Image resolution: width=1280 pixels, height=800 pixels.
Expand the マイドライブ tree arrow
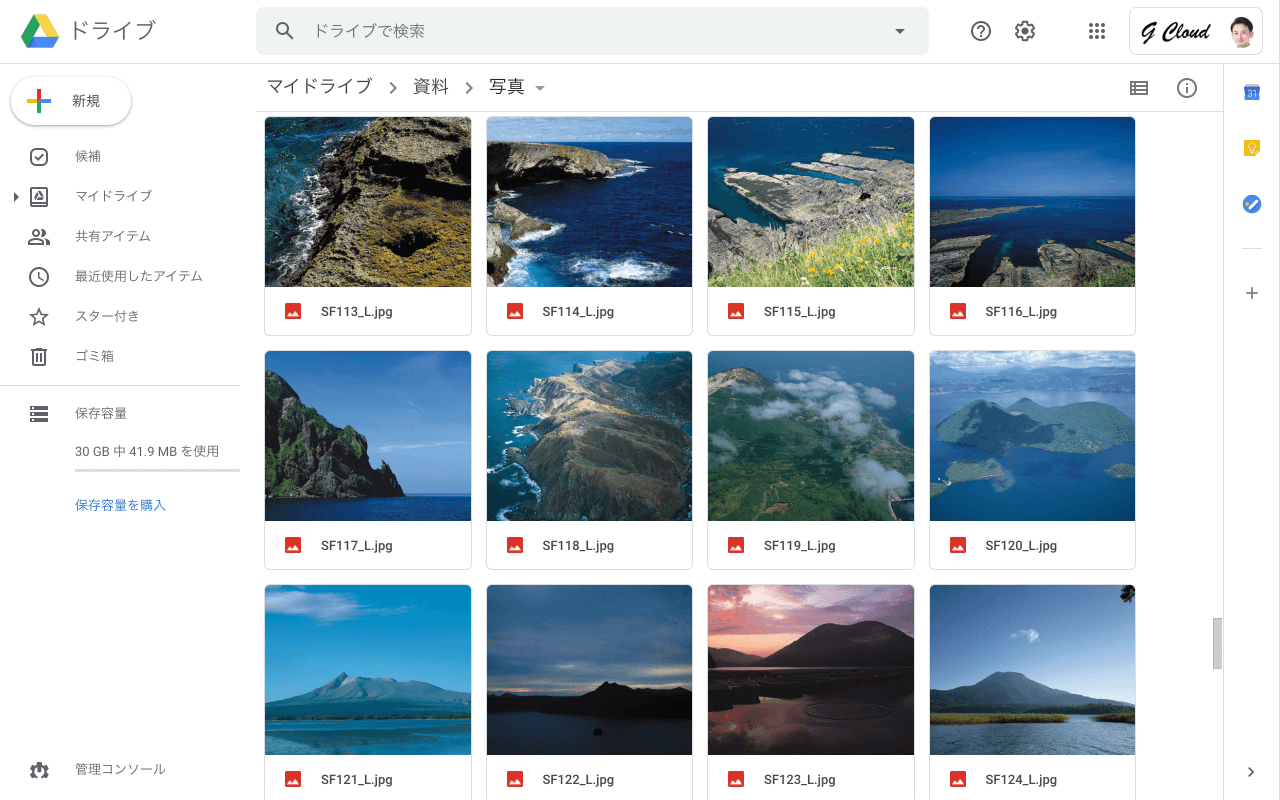point(16,196)
